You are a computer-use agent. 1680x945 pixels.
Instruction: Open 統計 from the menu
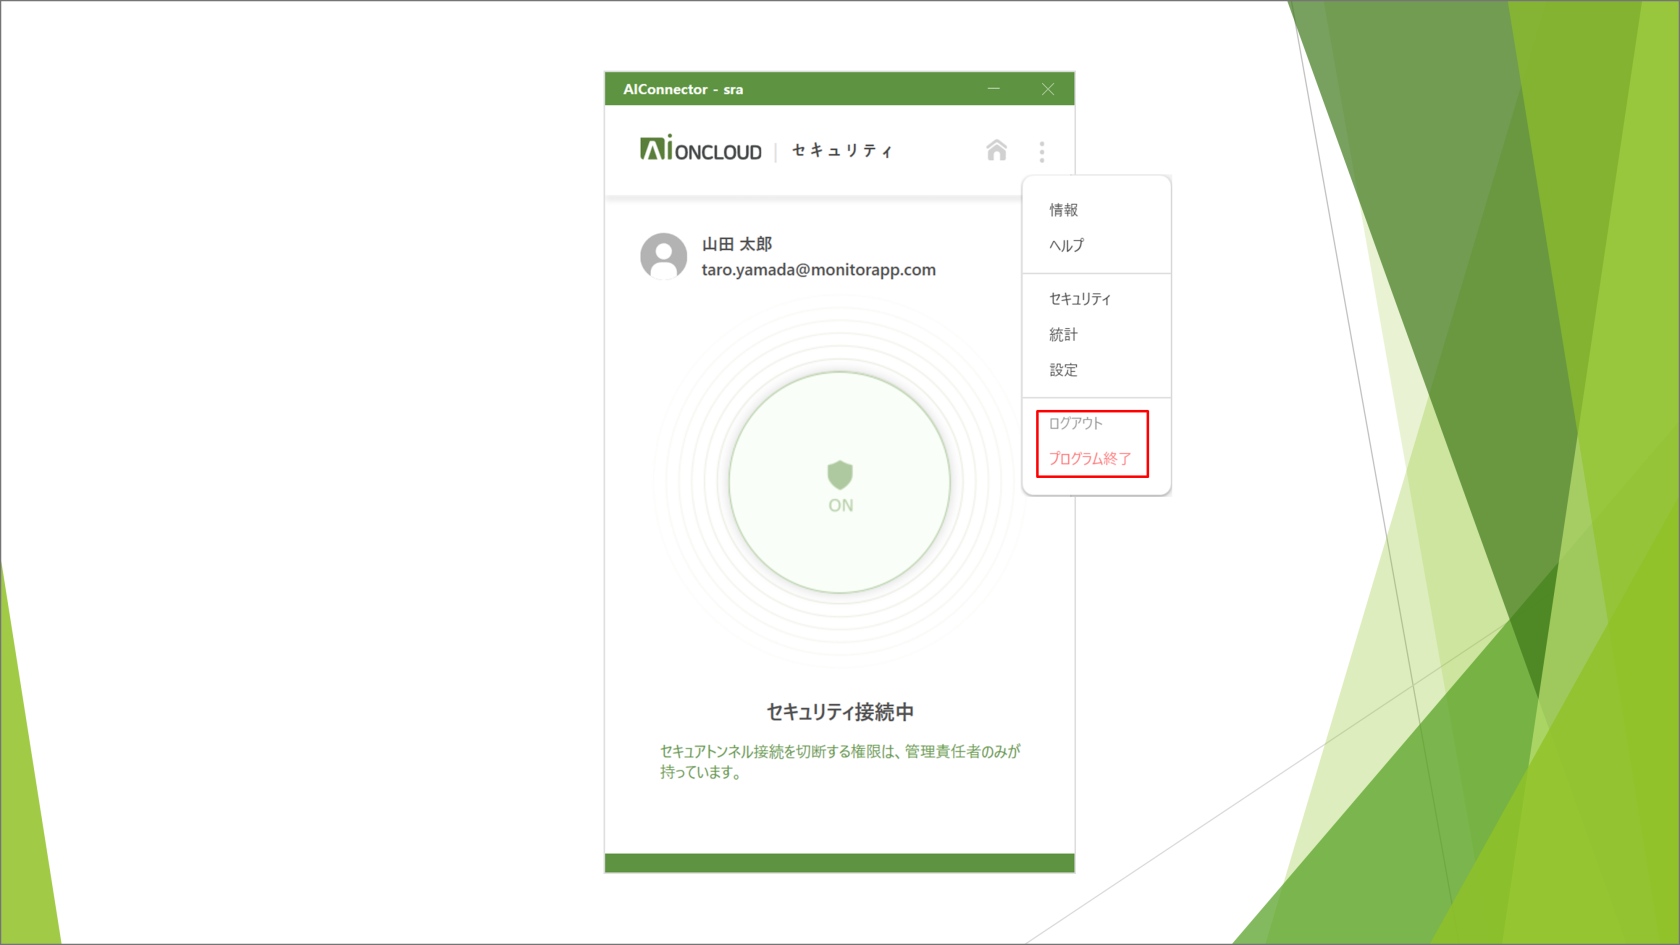(x=1063, y=334)
